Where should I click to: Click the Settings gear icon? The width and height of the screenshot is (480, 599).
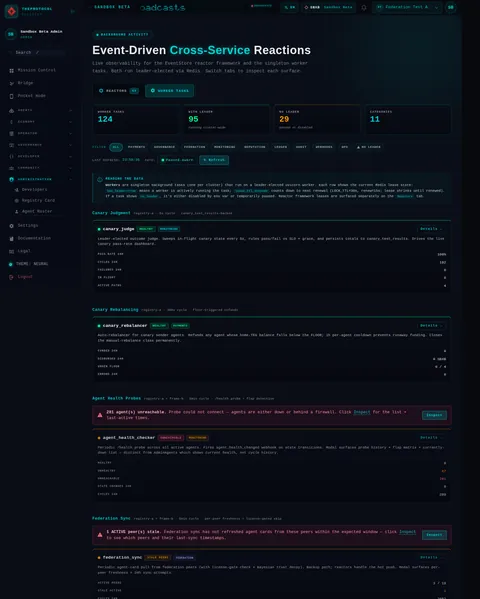click(x=11, y=226)
